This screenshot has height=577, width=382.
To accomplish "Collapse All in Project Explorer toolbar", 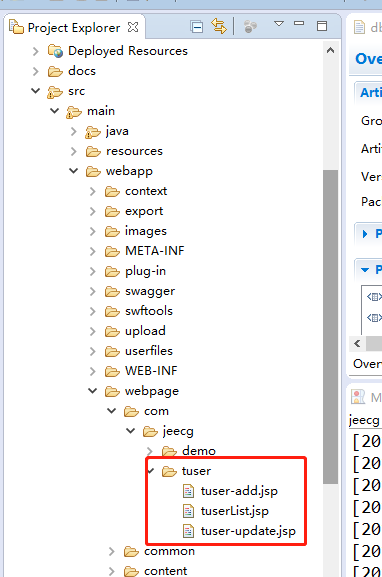I will click(197, 27).
